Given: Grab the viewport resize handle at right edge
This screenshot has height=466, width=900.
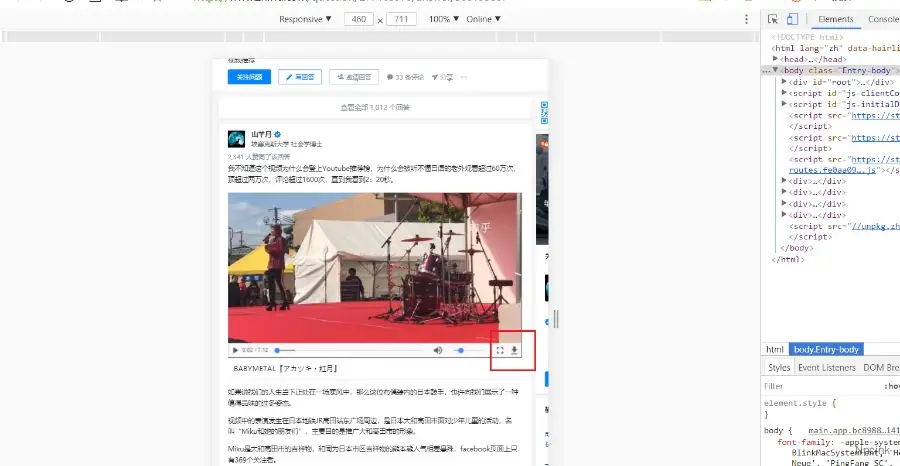Looking at the screenshot, I should coord(556,319).
